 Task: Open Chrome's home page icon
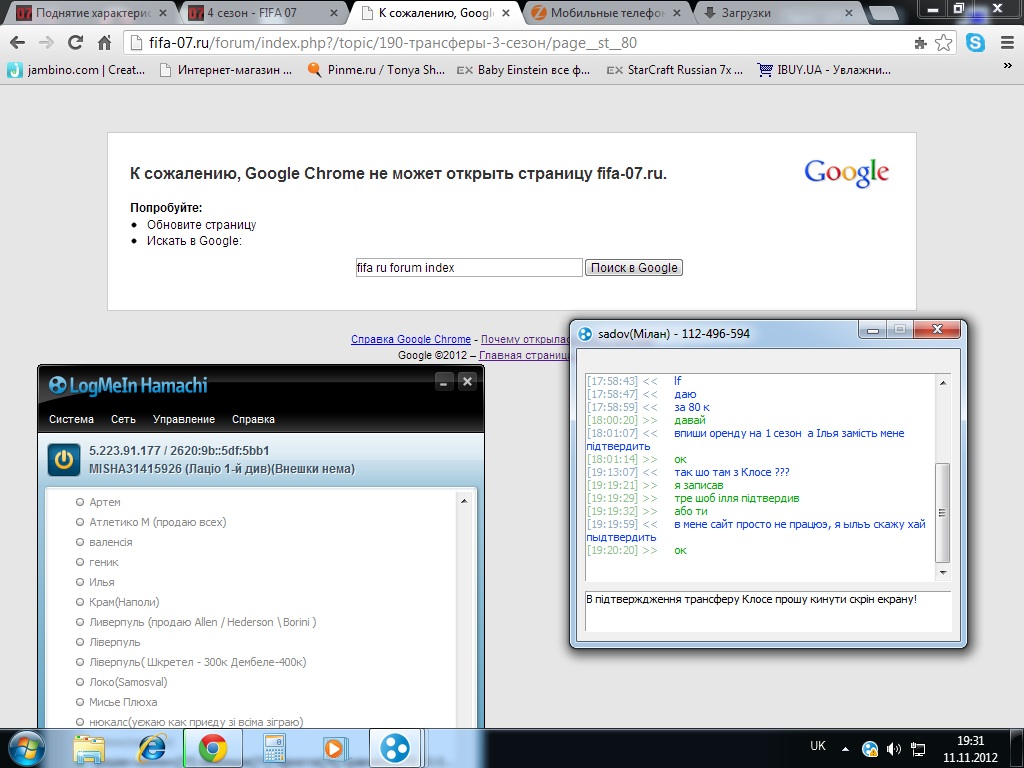click(104, 43)
